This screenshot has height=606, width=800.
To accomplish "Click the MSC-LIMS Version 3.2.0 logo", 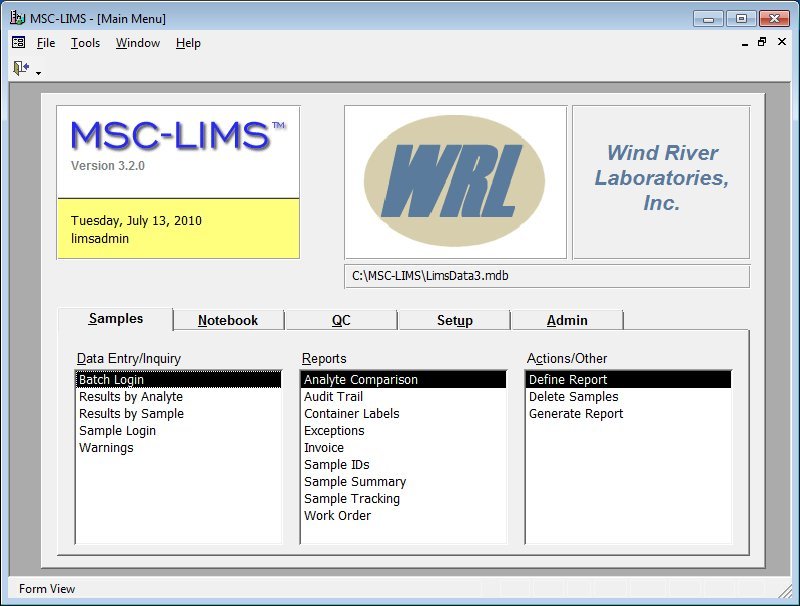I will [x=178, y=152].
